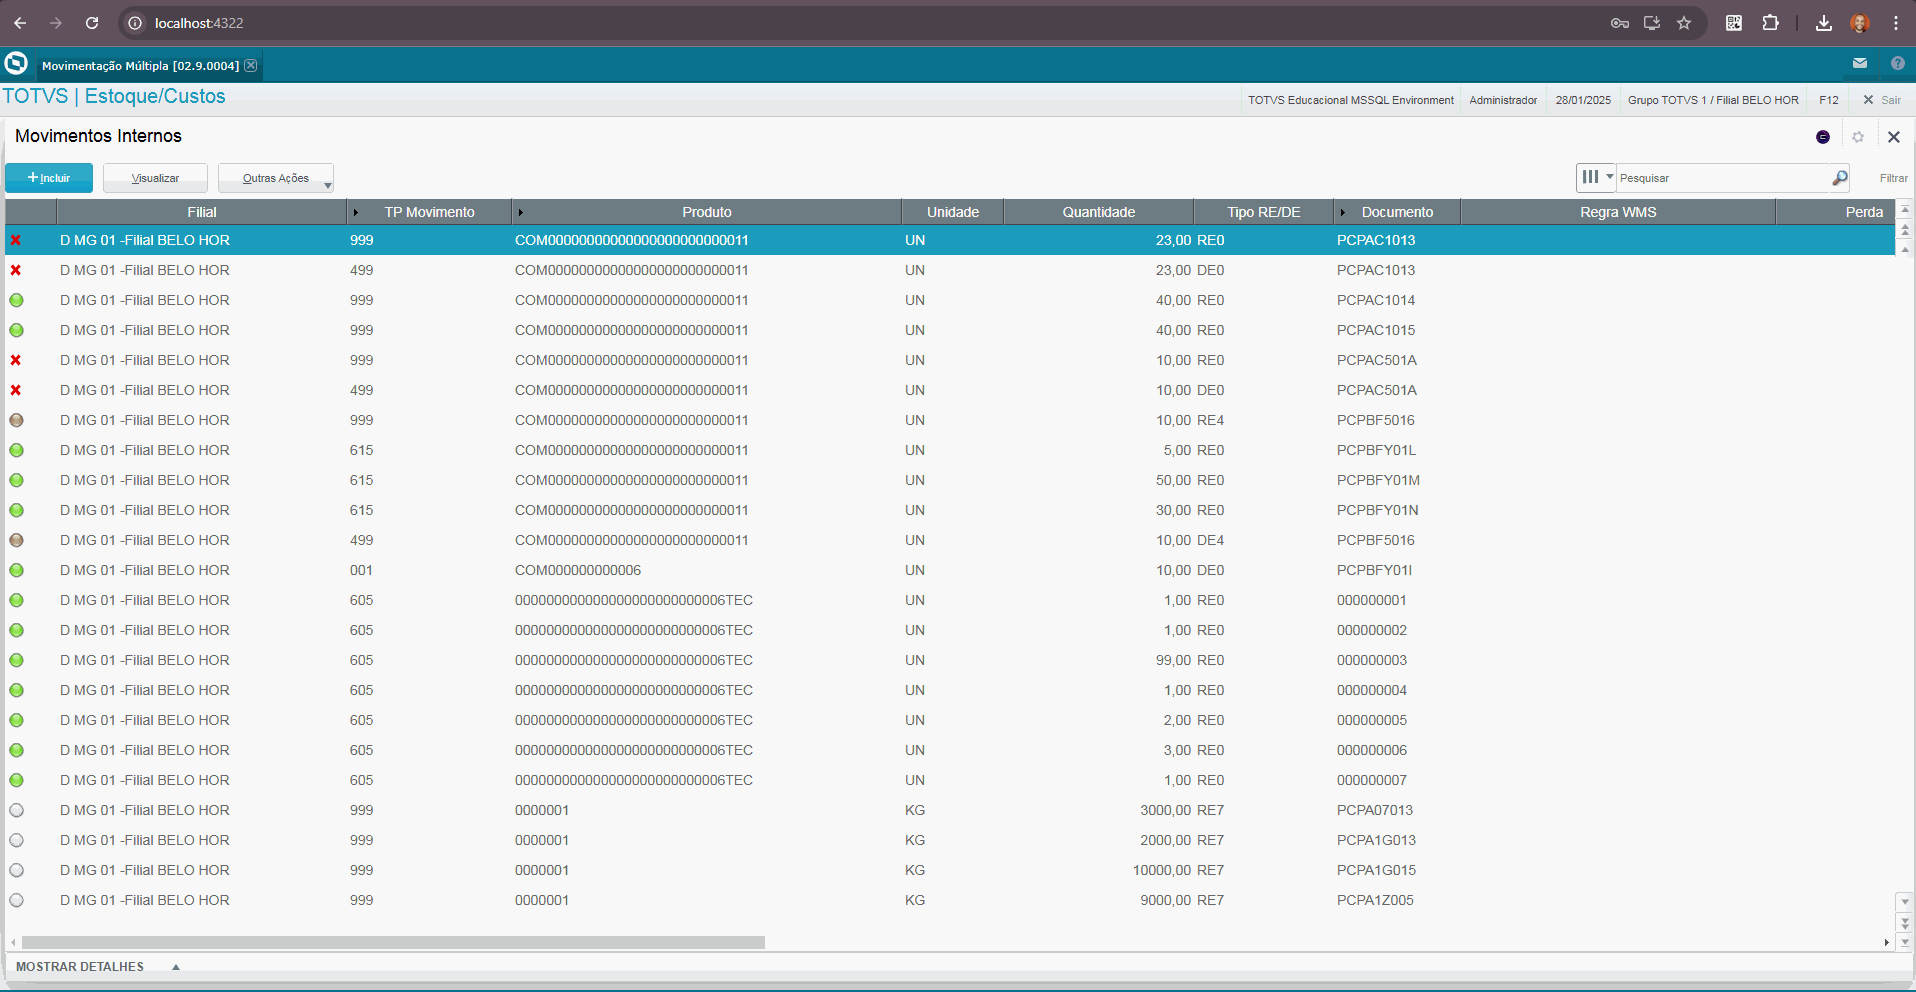1916x992 pixels.
Task: Click the horizontal scrollbar right arrow
Action: (1886, 942)
